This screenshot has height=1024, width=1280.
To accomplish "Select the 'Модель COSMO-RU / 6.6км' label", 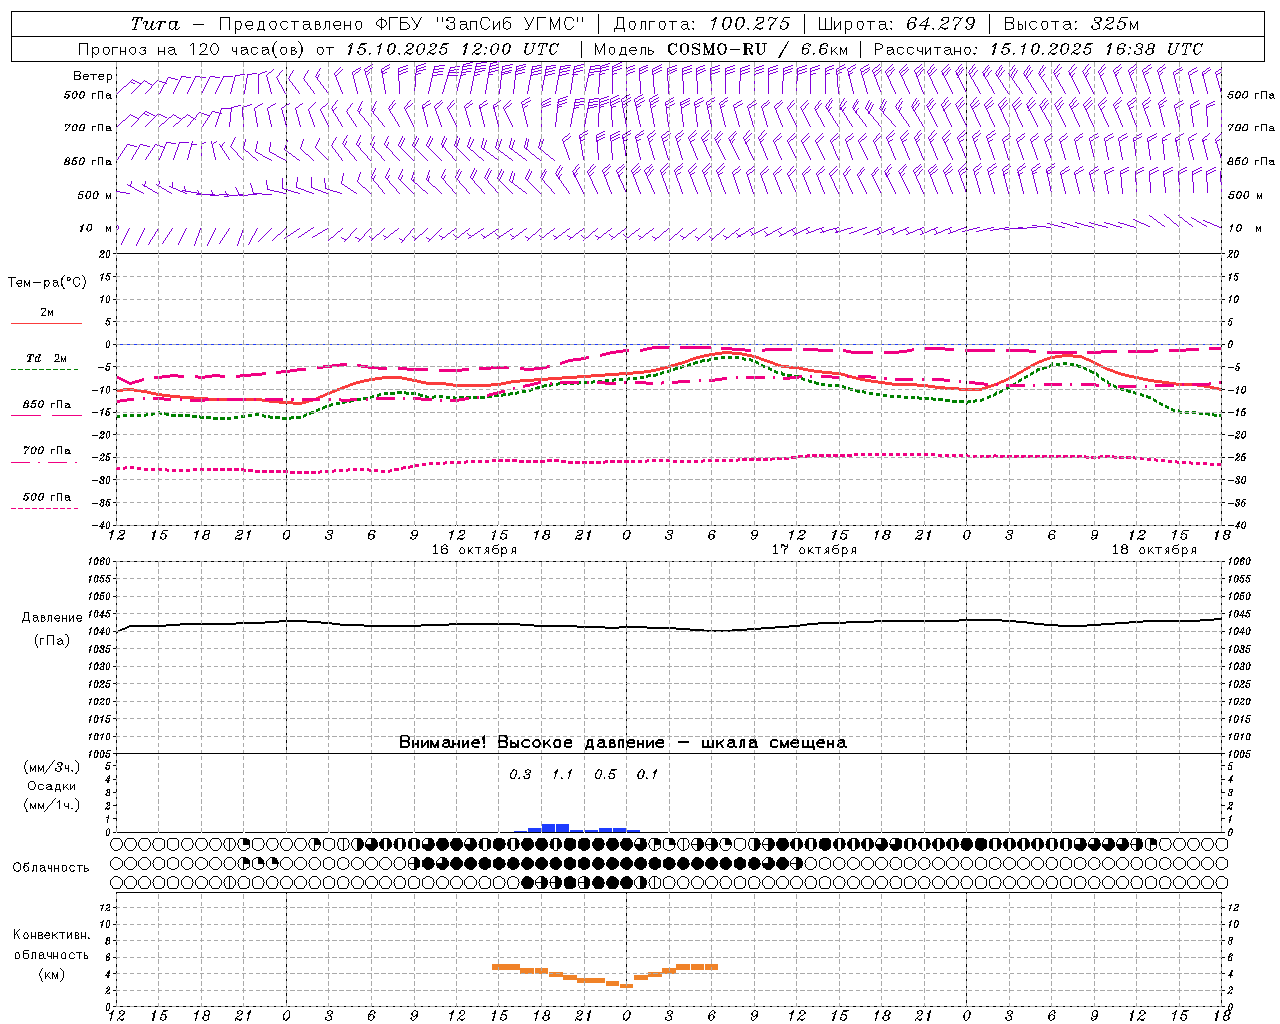I will coord(720,49).
